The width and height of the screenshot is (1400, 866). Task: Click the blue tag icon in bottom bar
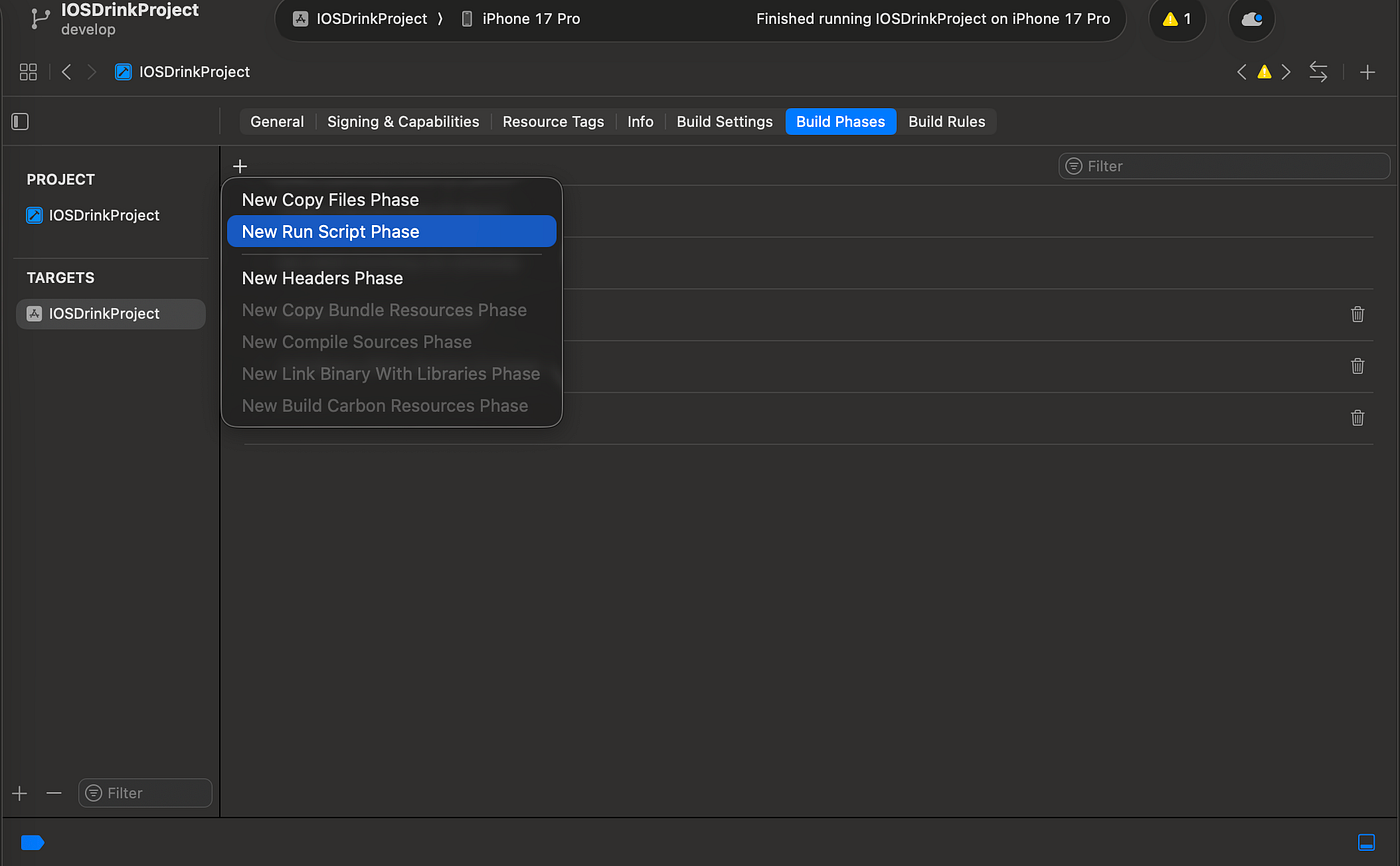pos(32,842)
